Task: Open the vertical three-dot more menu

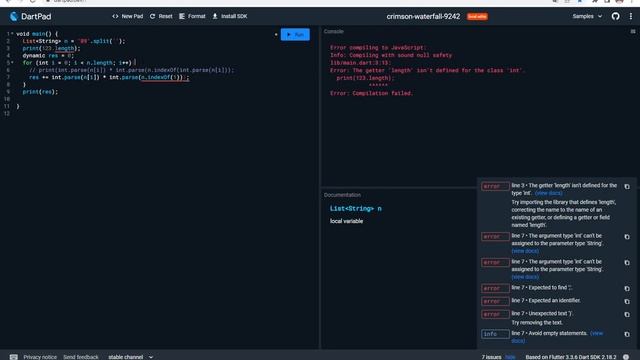Action: click(631, 16)
